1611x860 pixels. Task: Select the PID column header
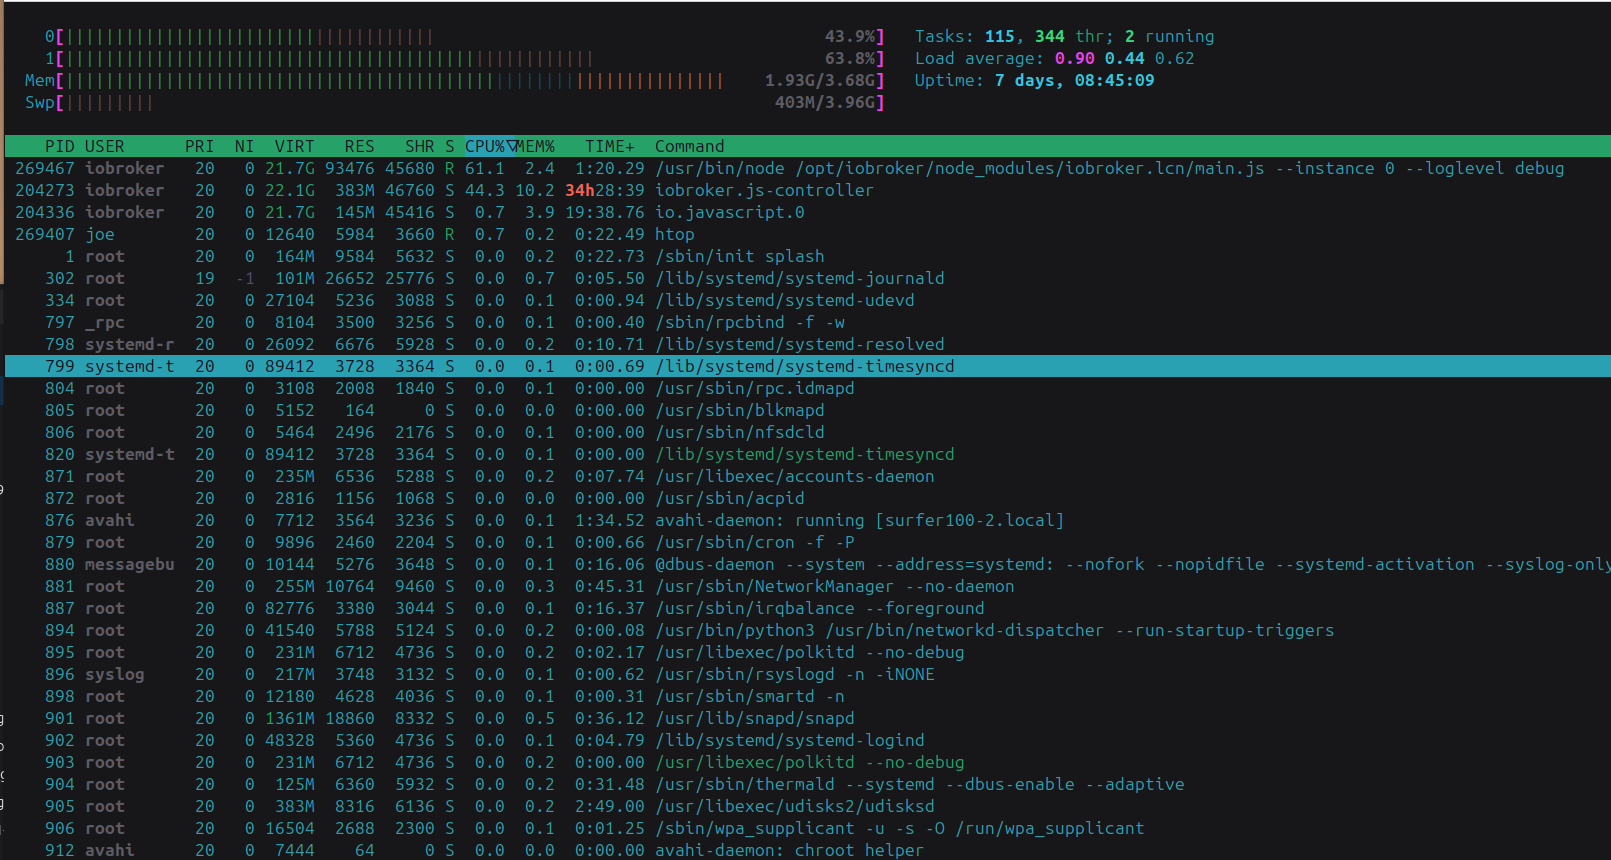tap(59, 146)
